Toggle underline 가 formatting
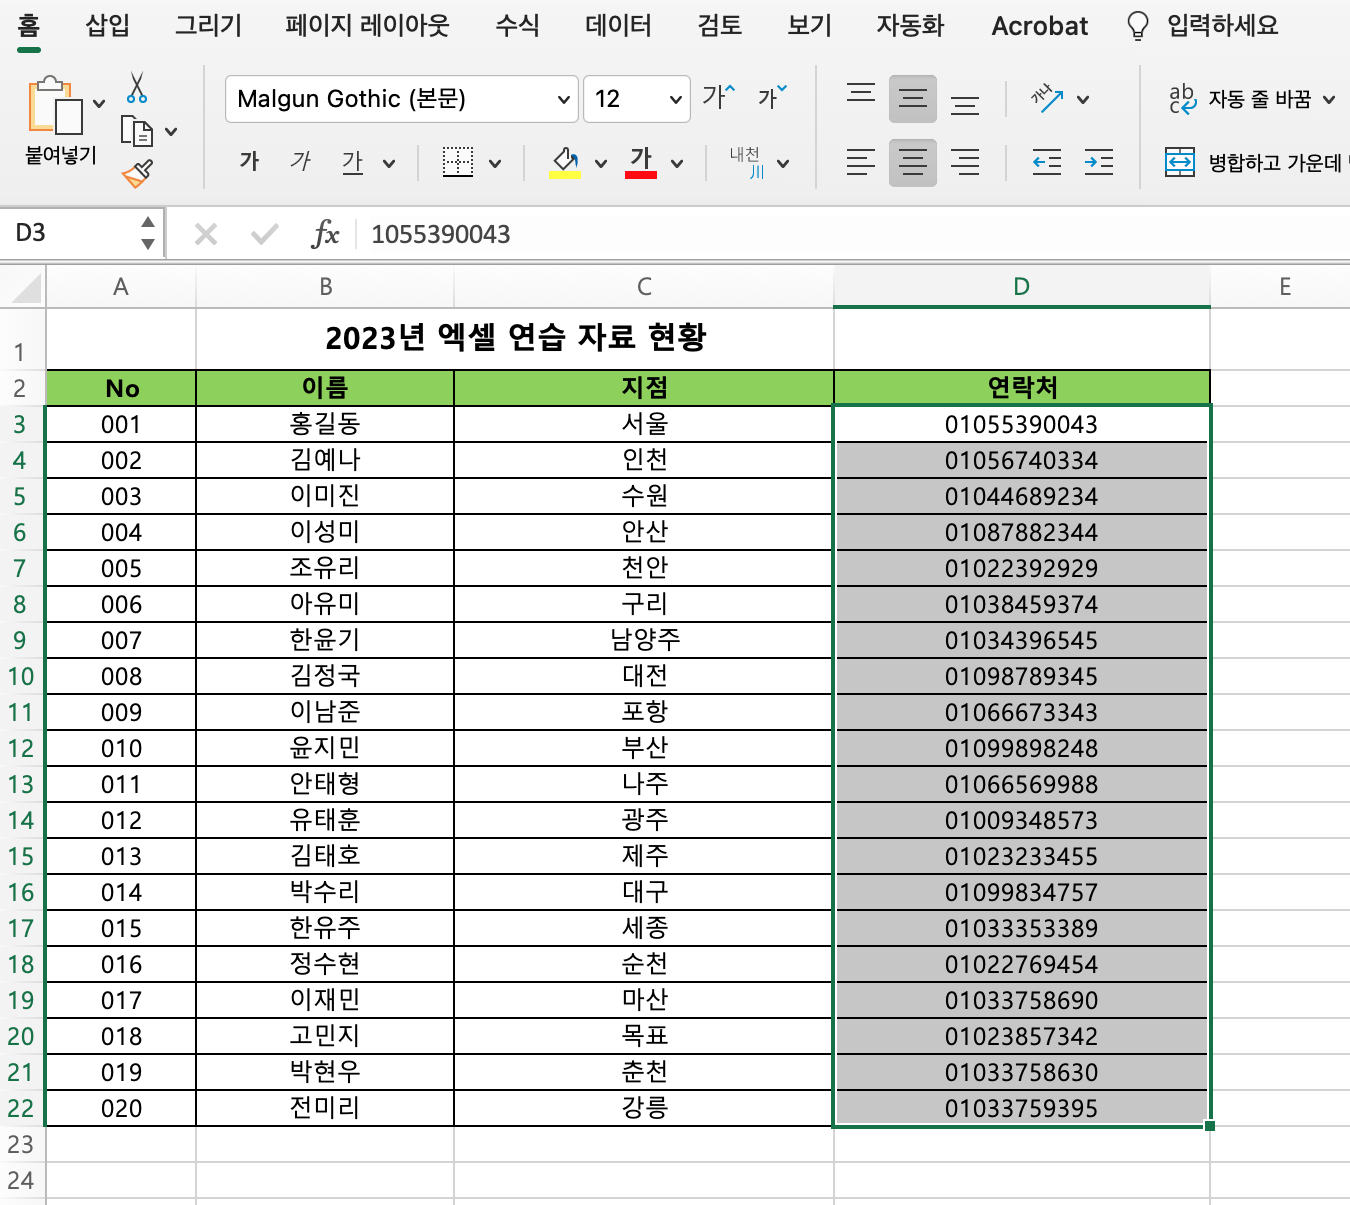 pyautogui.click(x=352, y=161)
